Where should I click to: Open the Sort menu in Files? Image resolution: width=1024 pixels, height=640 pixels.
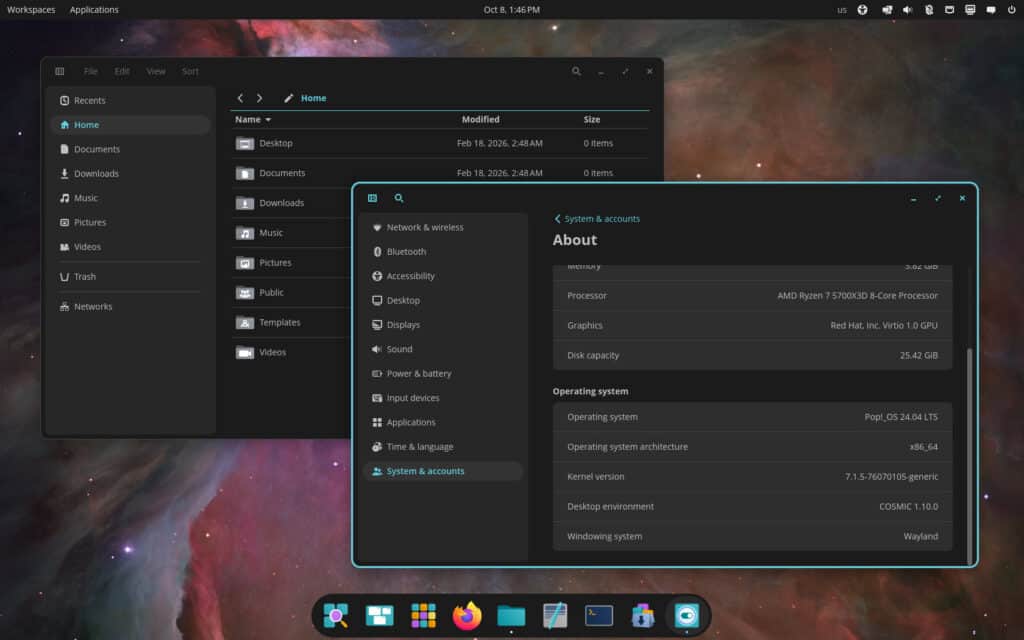pyautogui.click(x=190, y=71)
